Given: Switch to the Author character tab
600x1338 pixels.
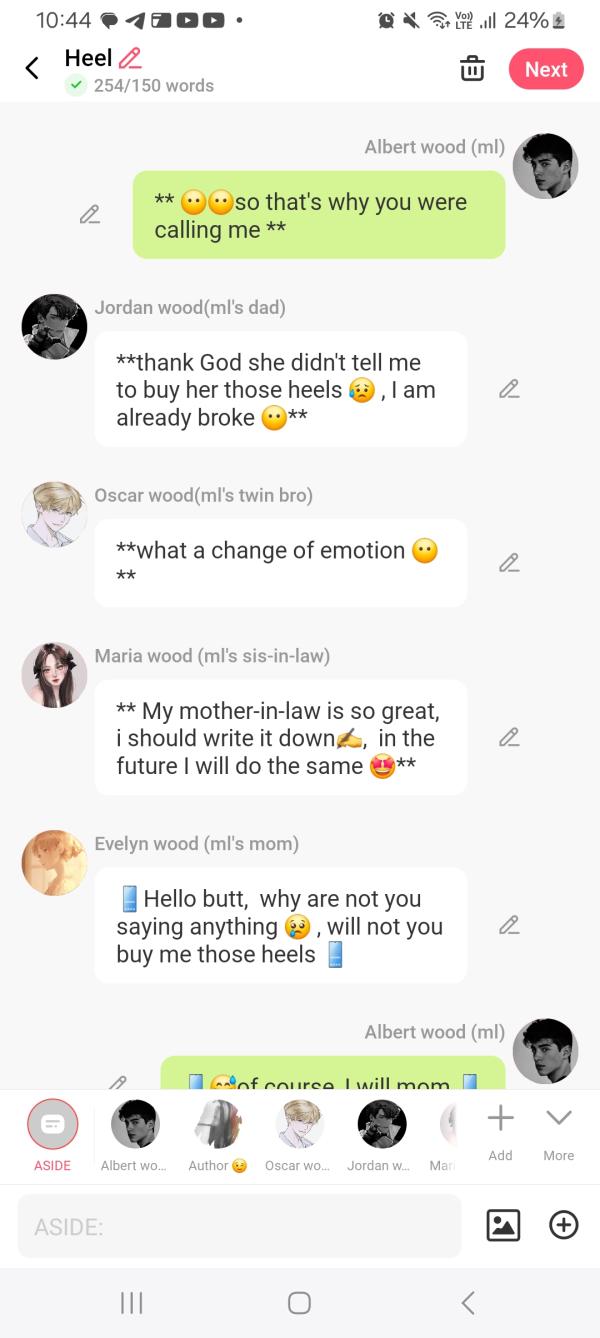Looking at the screenshot, I should (217, 1124).
